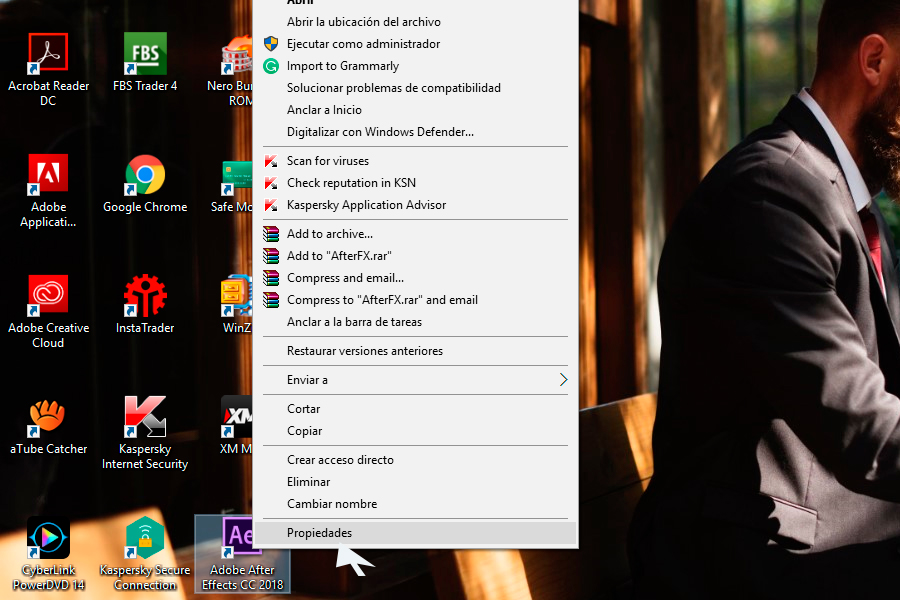Open CyberLink PowerDVD 14

click(x=47, y=538)
